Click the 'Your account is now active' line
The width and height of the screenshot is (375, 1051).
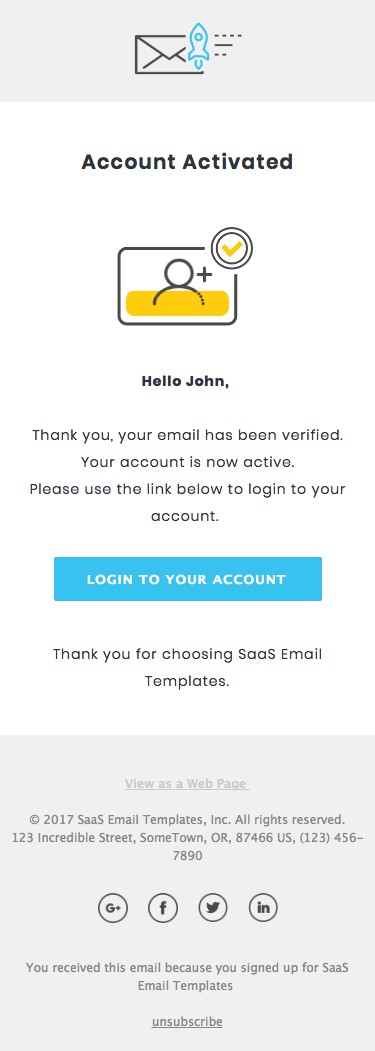(188, 462)
